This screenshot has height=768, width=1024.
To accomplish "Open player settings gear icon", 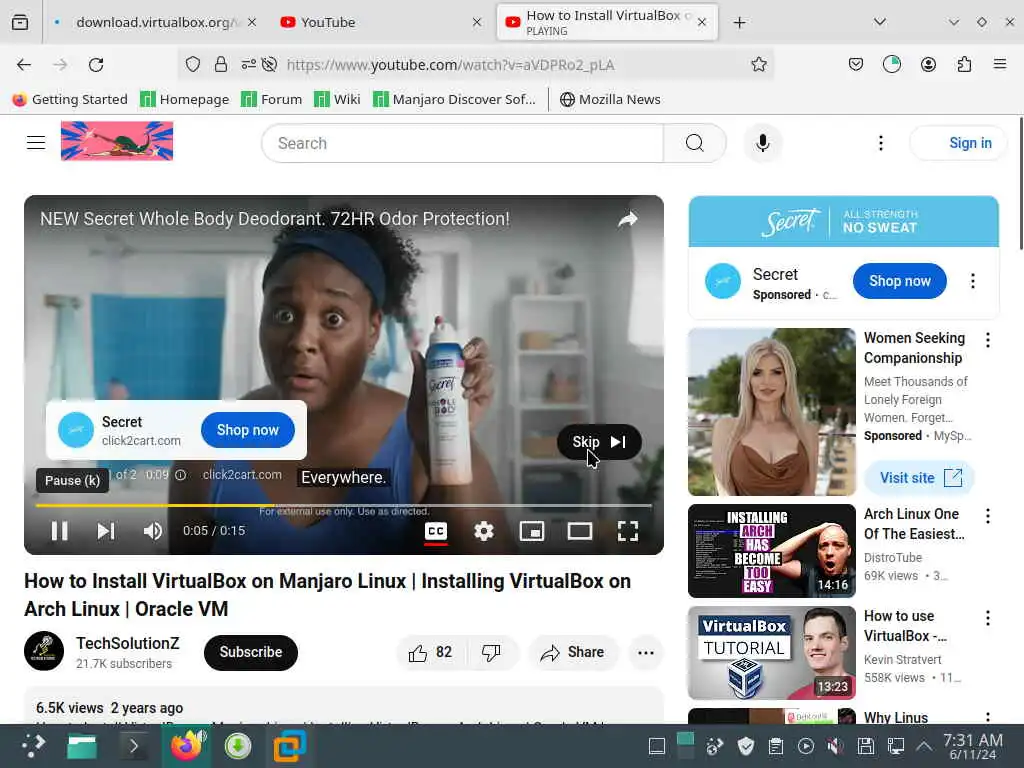I will [x=484, y=531].
